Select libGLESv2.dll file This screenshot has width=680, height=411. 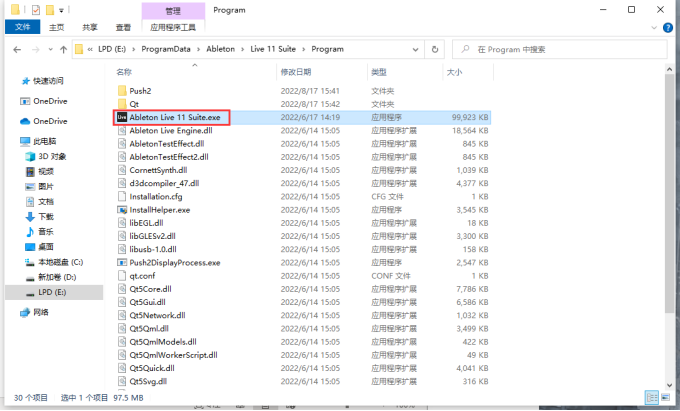[x=152, y=236]
